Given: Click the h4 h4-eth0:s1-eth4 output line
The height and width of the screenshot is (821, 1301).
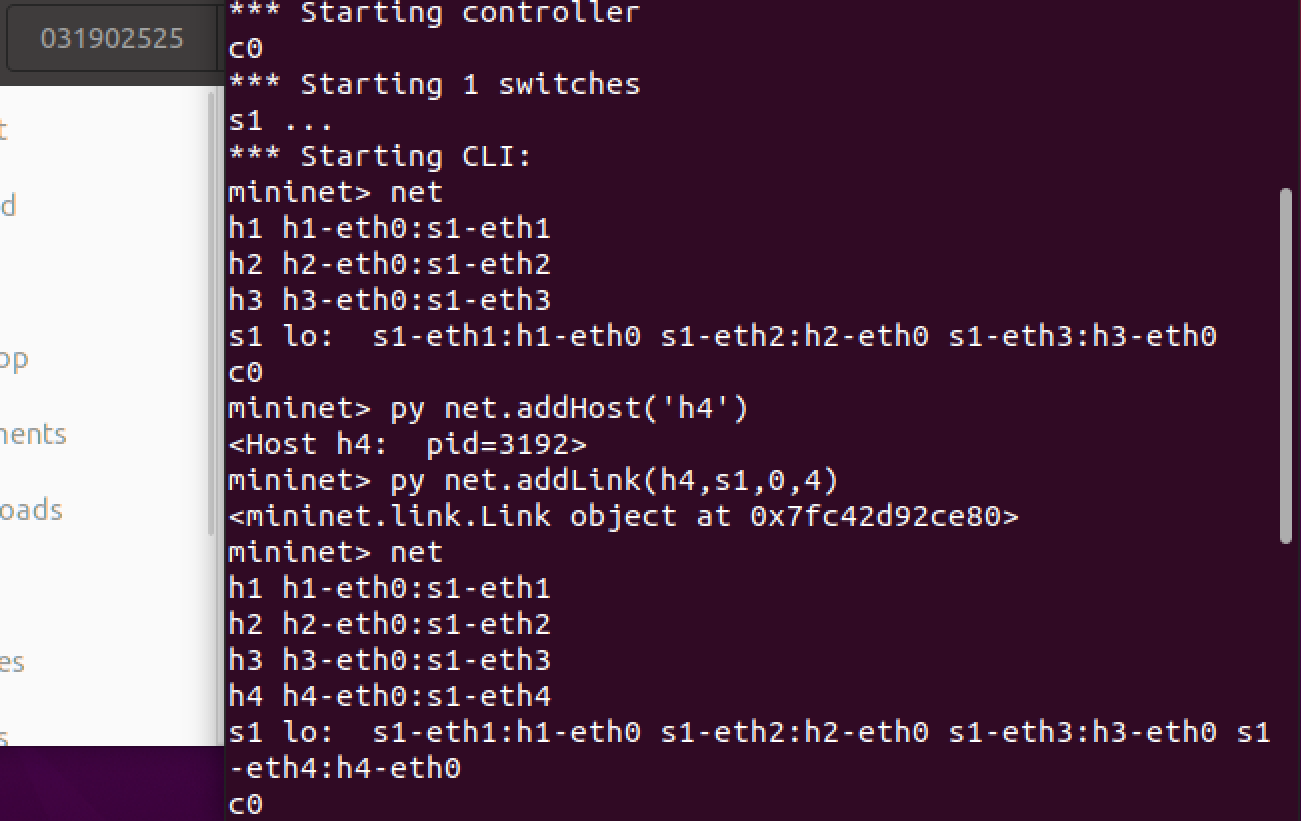Looking at the screenshot, I should pos(390,696).
